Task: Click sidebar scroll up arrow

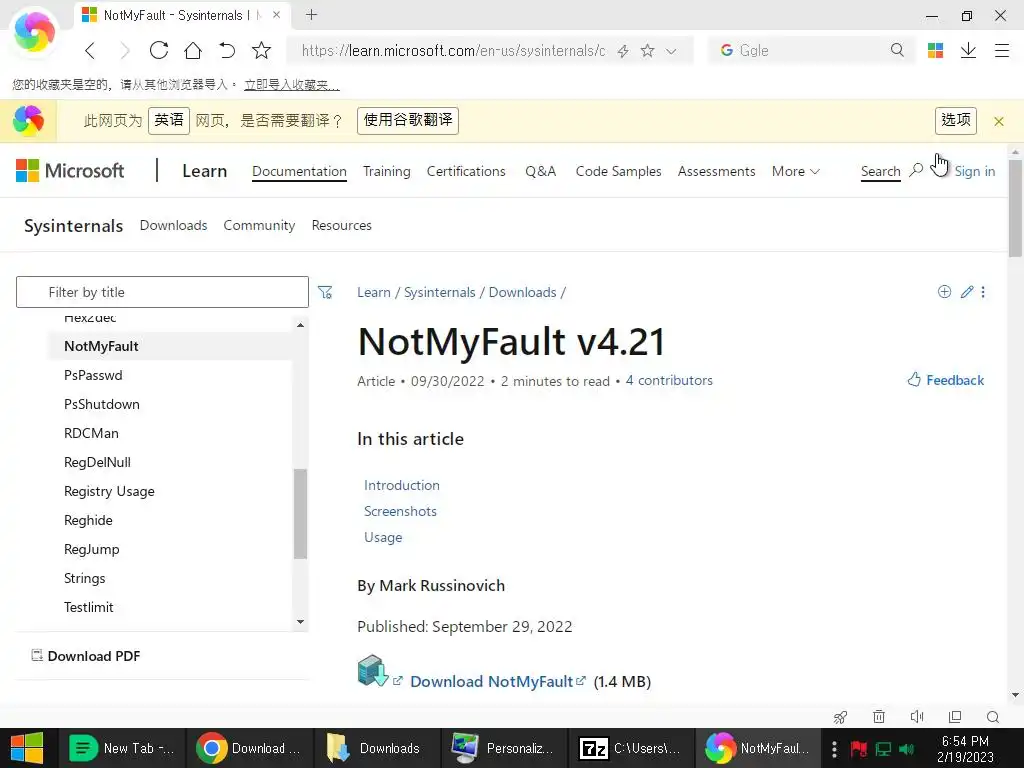Action: [300, 325]
